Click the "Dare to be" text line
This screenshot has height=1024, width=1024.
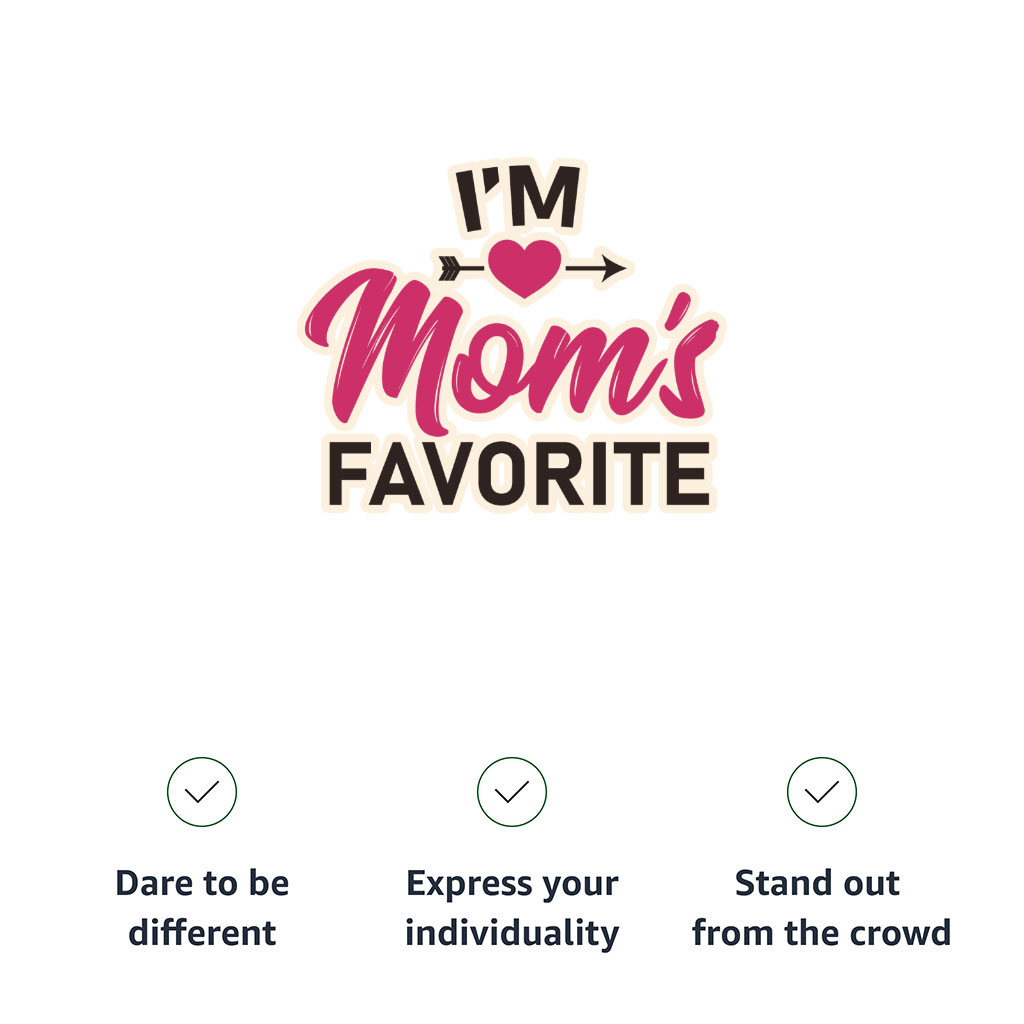[x=202, y=884]
